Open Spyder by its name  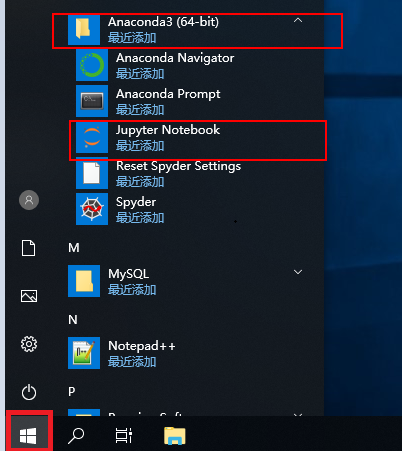coord(136,202)
